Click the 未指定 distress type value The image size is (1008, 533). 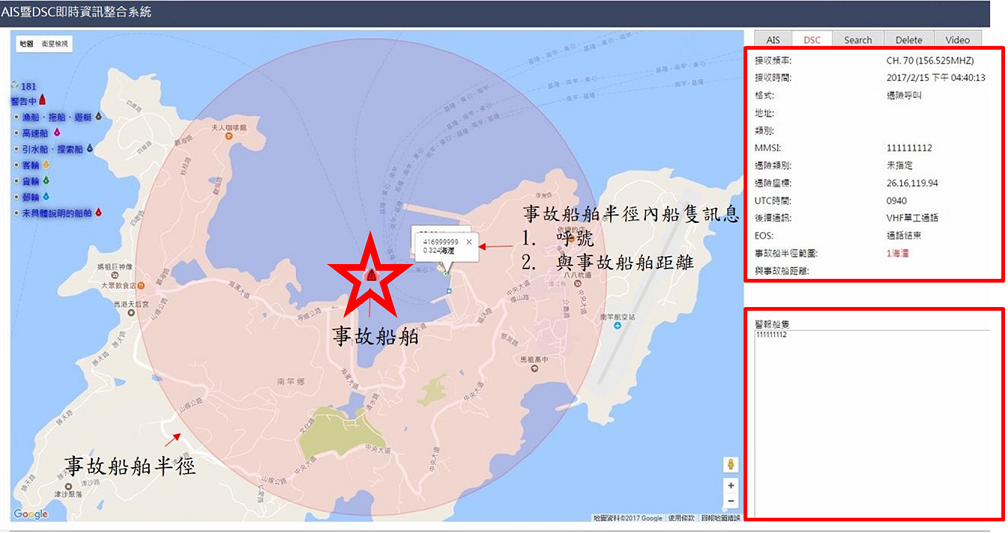899,166
